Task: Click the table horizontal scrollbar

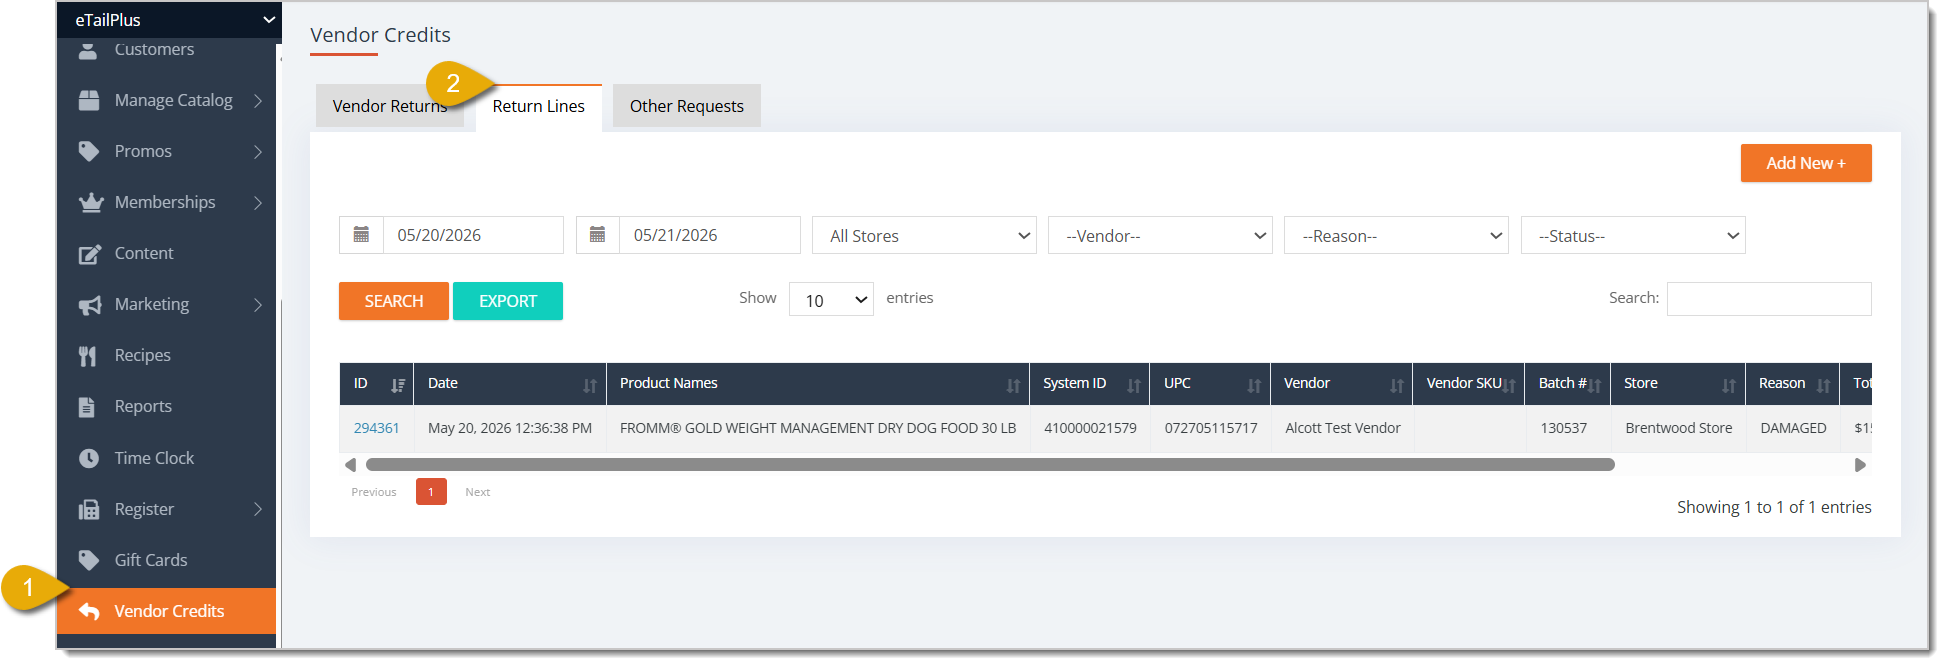Action: pyautogui.click(x=990, y=465)
